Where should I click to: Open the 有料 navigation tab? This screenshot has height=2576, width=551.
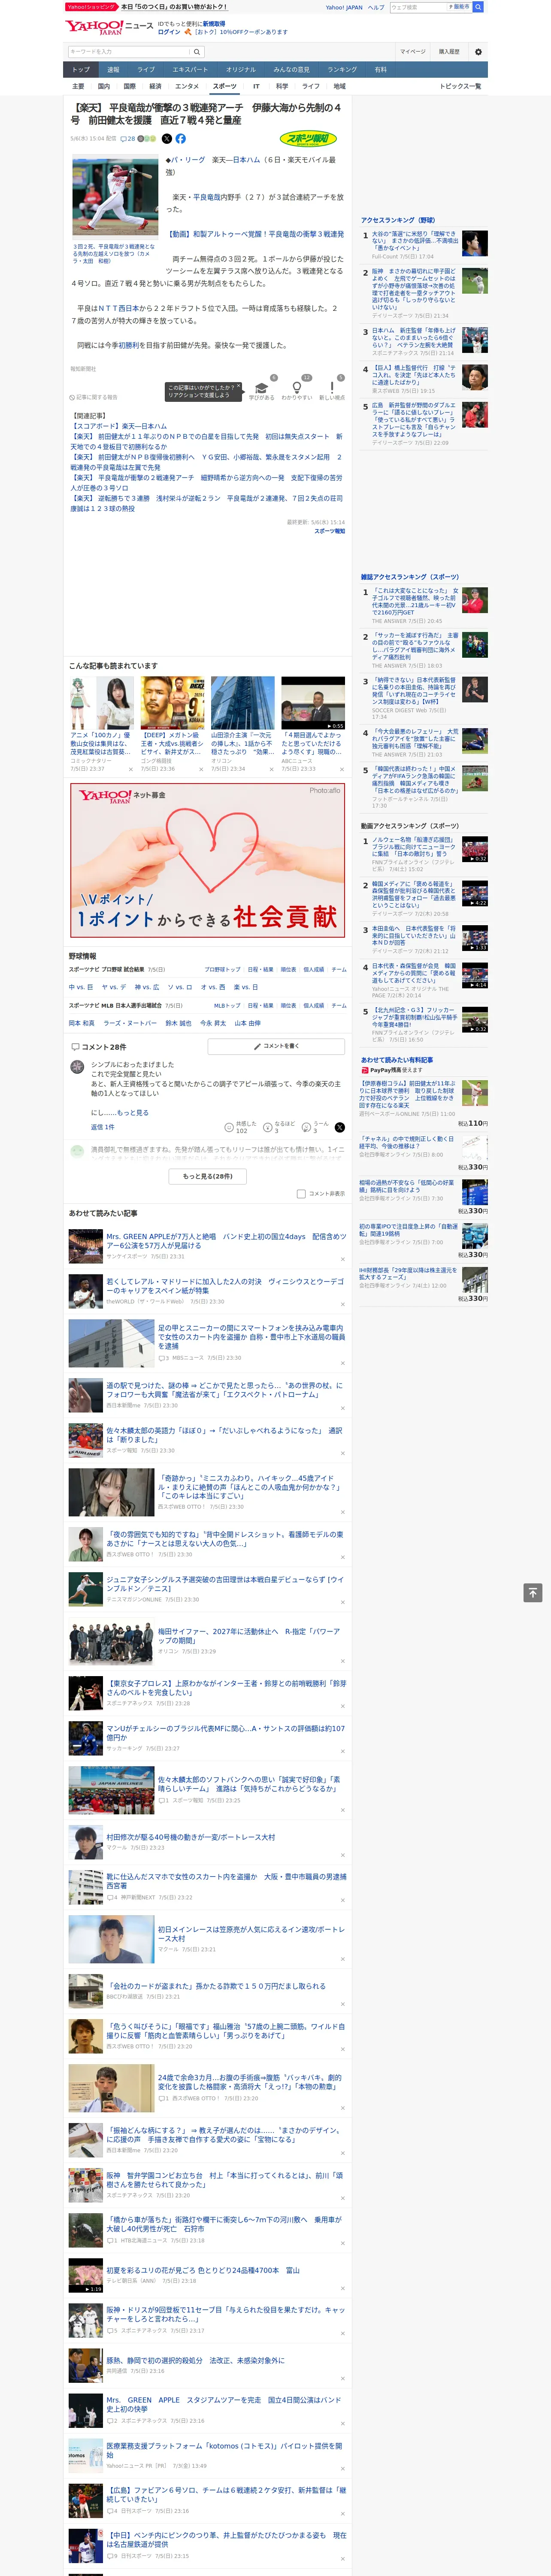tap(380, 70)
